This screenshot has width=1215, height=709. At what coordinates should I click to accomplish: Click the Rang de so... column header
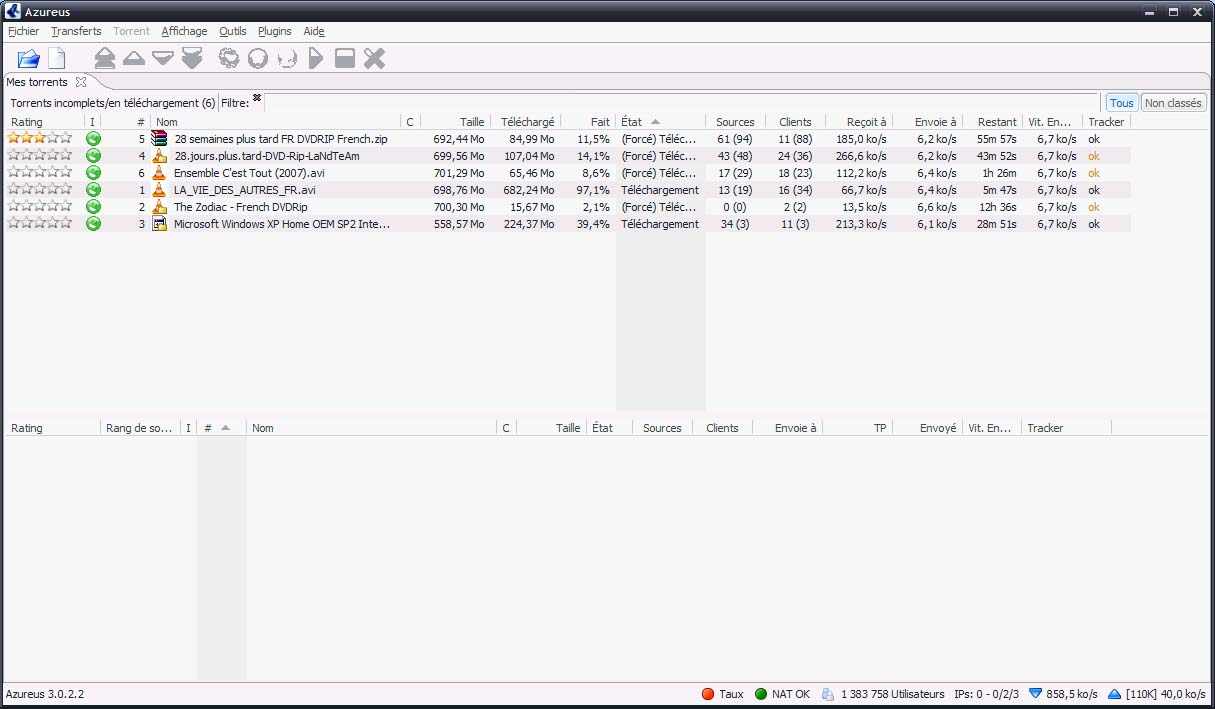pyautogui.click(x=140, y=428)
